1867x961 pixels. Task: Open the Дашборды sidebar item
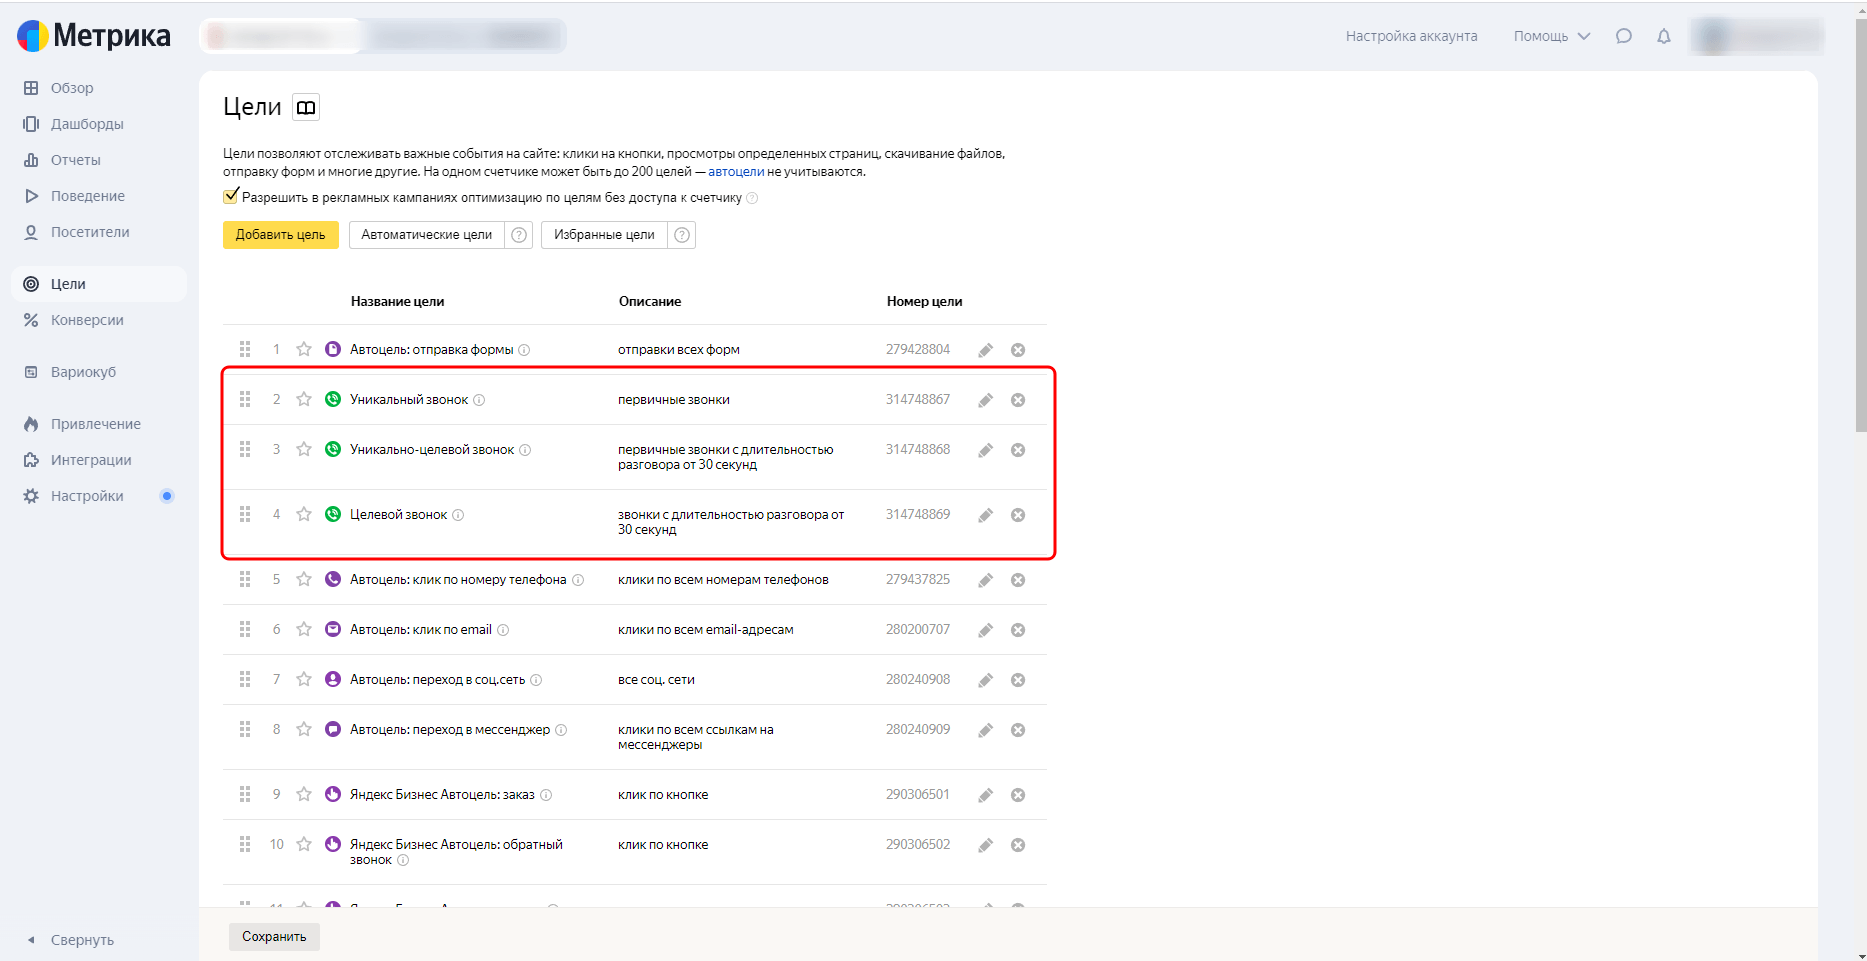(87, 124)
